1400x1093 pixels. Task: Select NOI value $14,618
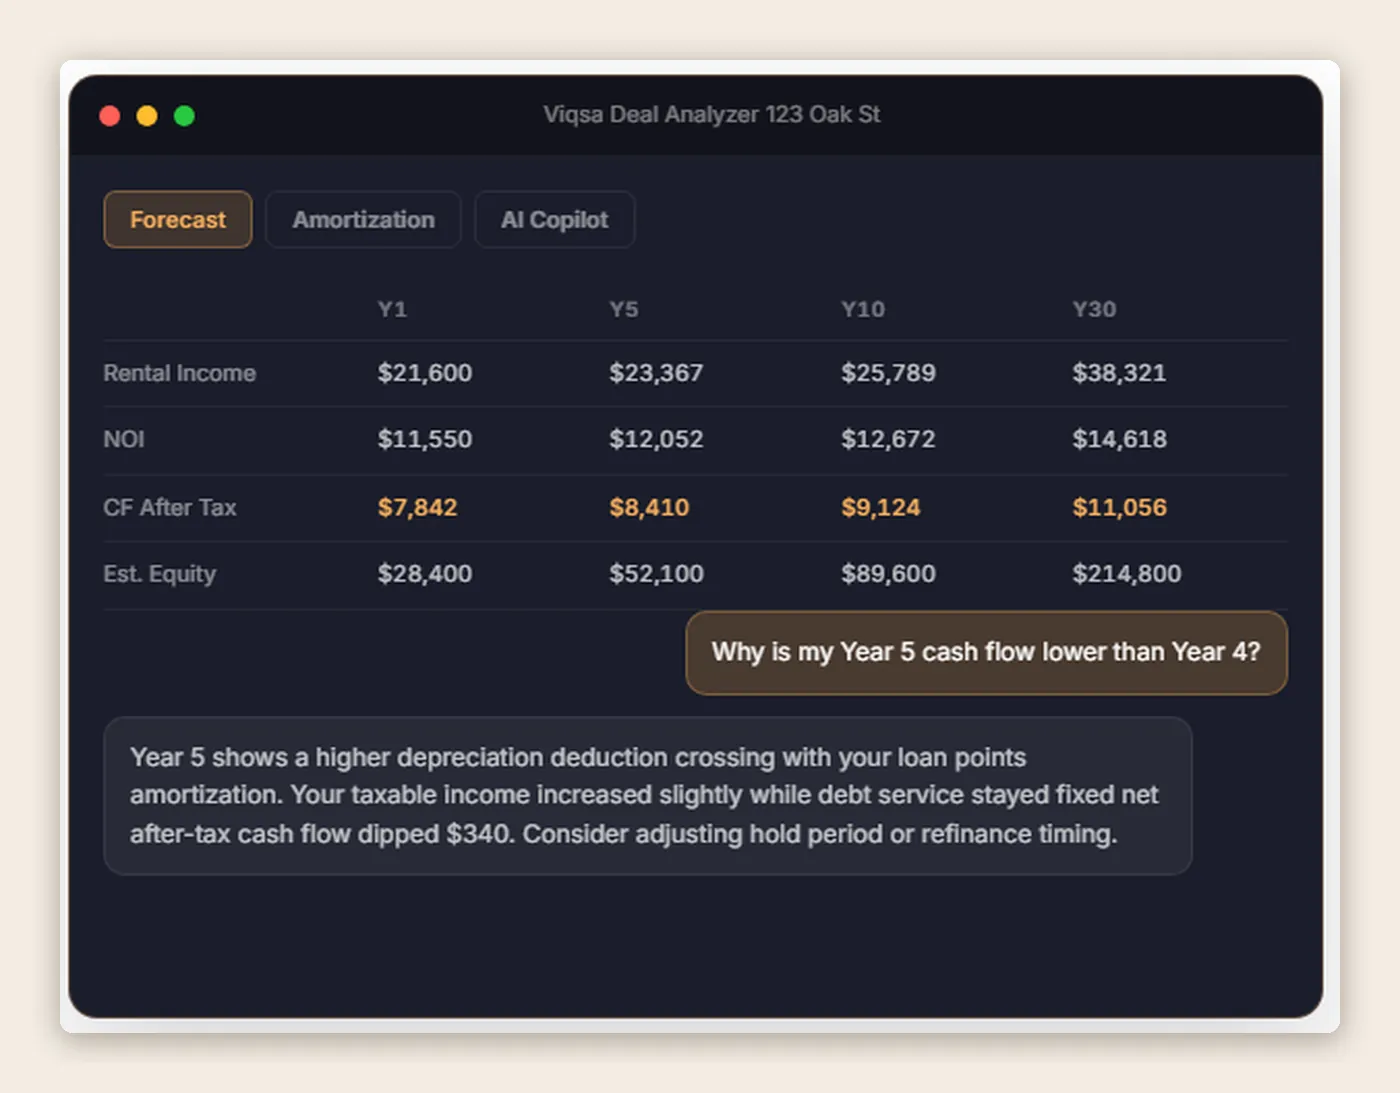[x=1119, y=439]
